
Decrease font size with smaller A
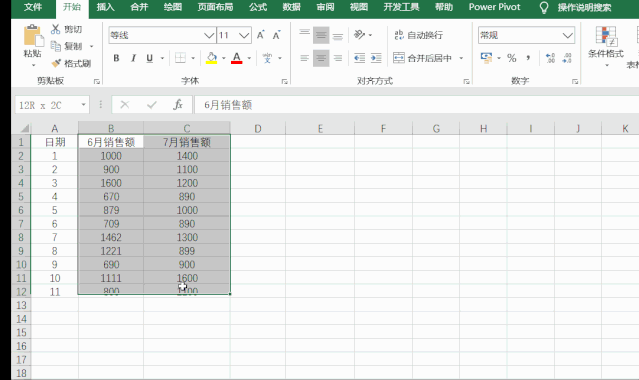point(277,35)
